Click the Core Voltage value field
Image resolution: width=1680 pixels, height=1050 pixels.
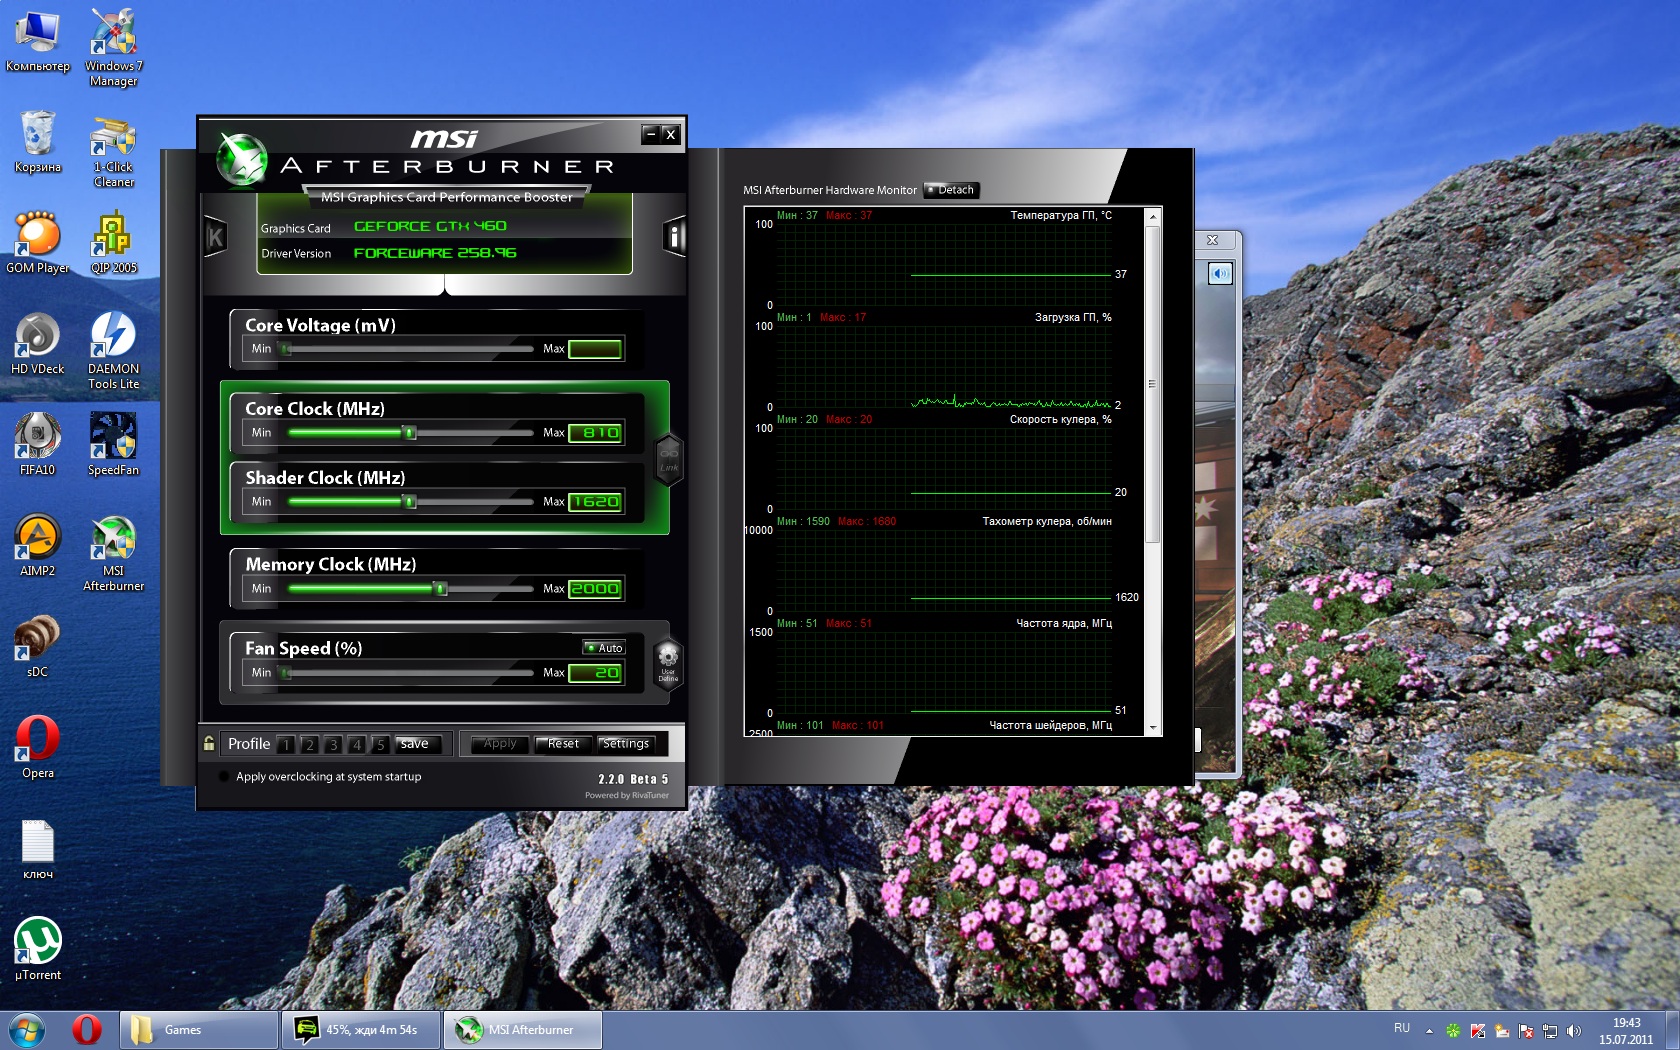595,349
